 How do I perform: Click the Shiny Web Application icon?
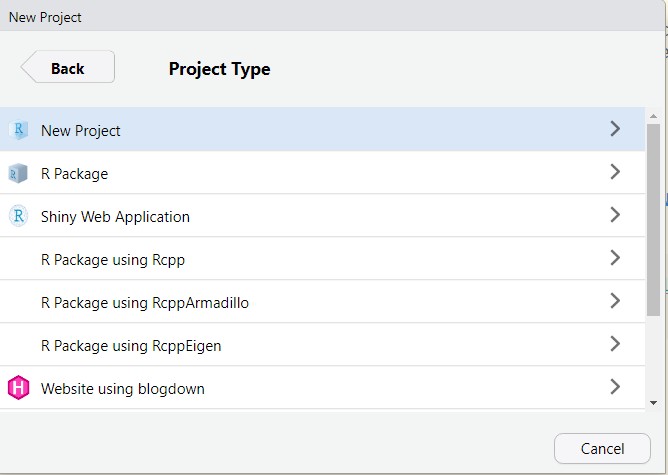coord(18,216)
